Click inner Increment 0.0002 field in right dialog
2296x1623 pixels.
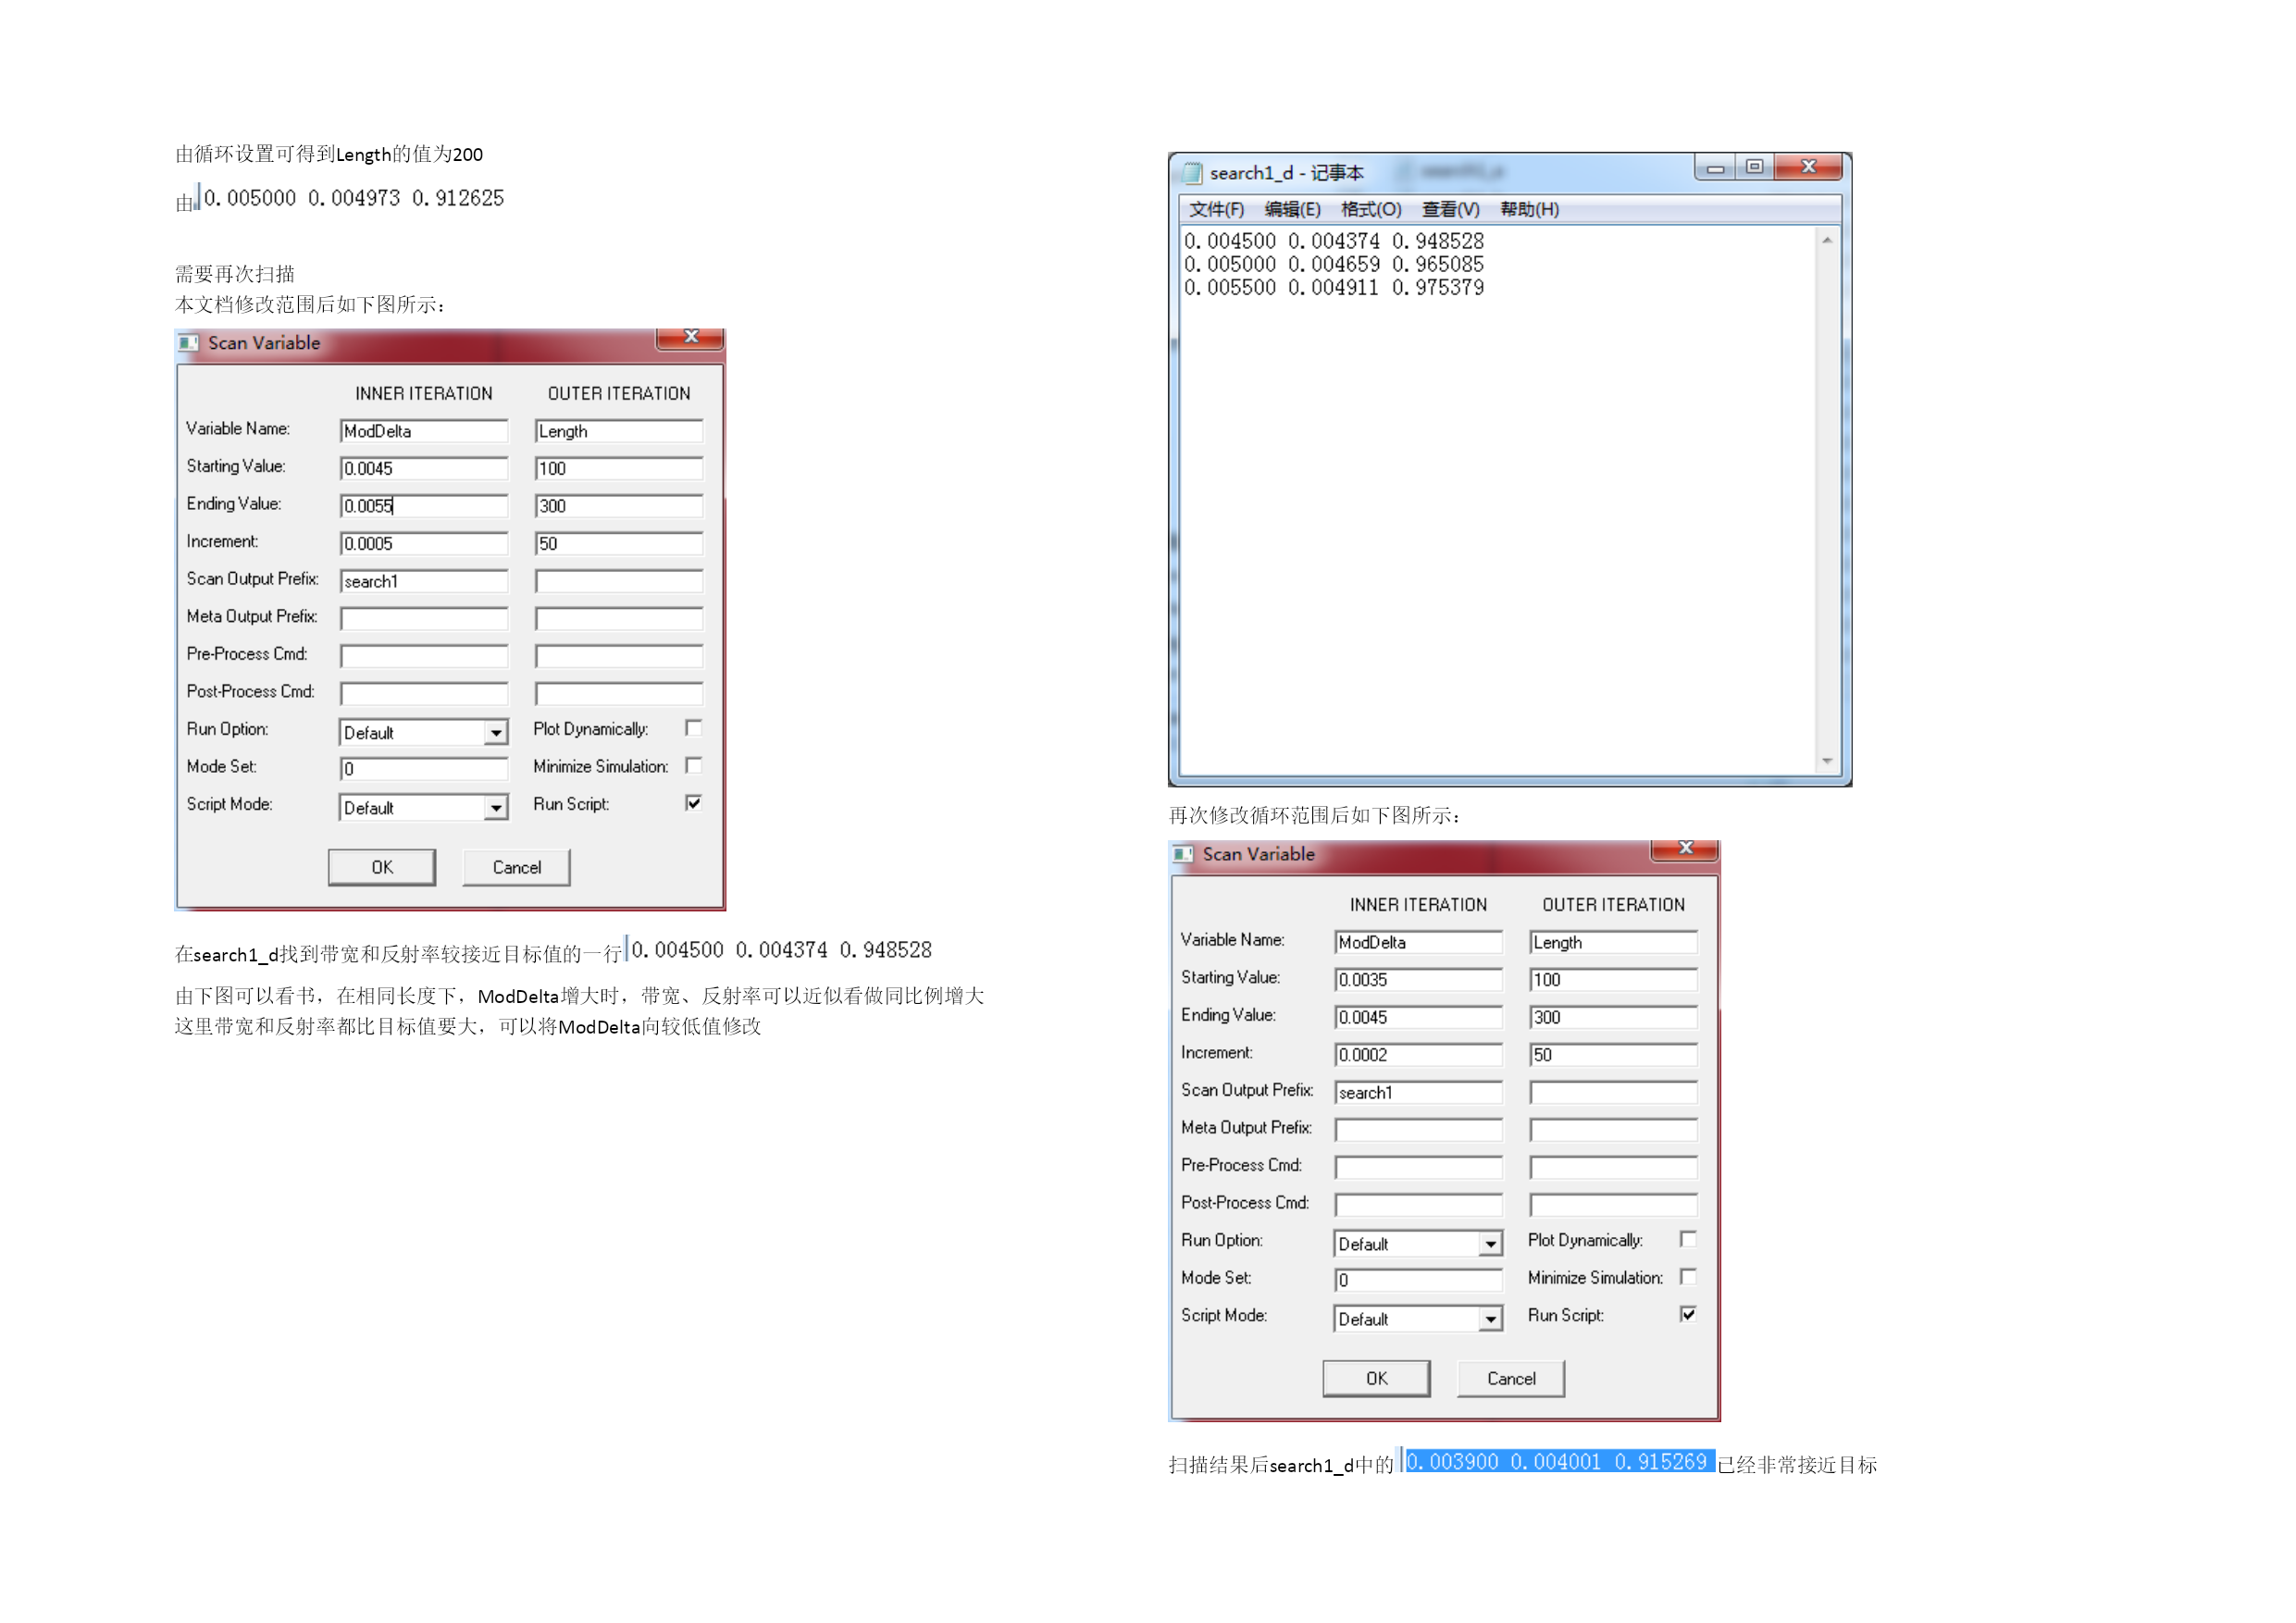[1418, 1055]
